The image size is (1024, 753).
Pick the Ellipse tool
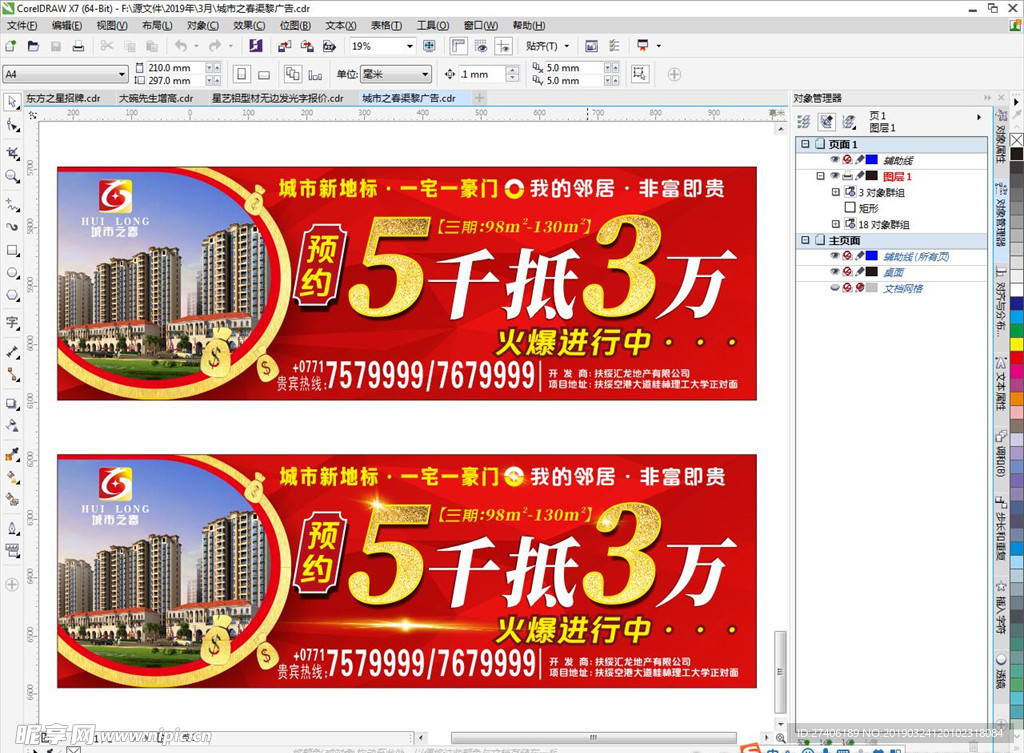[x=12, y=273]
